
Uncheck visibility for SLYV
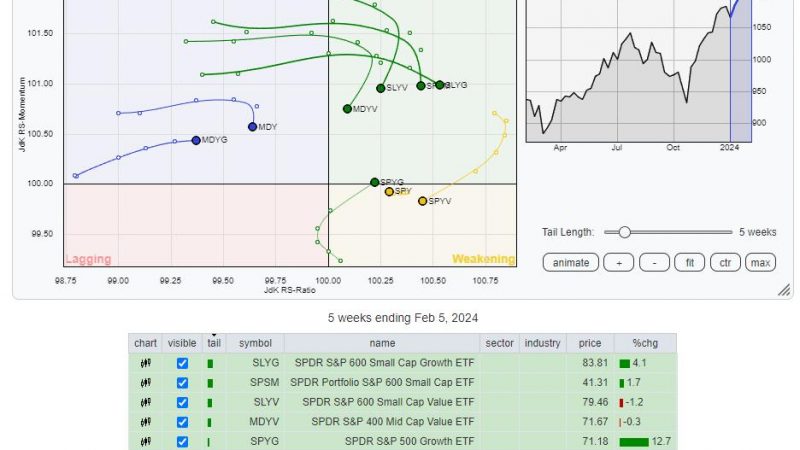[x=182, y=403]
